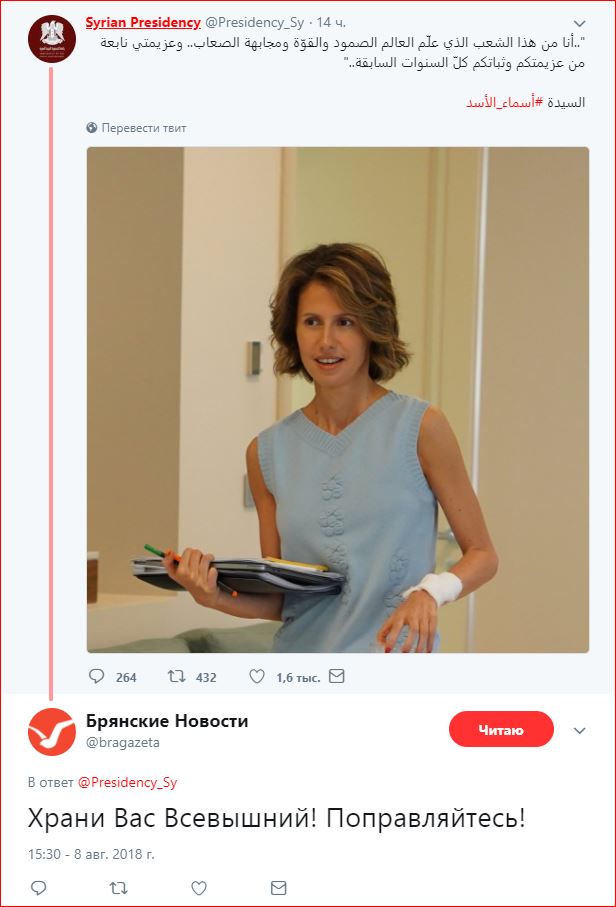This screenshot has width=616, height=907.
Task: Click the 15:30 - 8 авг. 2018 timestamp
Action: click(91, 854)
